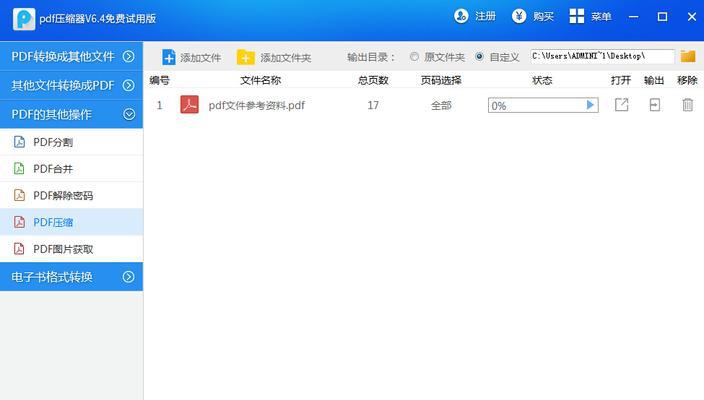Viewport: 704px width, 400px height.
Task: Click 全部 in the 页码选择 column
Action: tap(441, 105)
